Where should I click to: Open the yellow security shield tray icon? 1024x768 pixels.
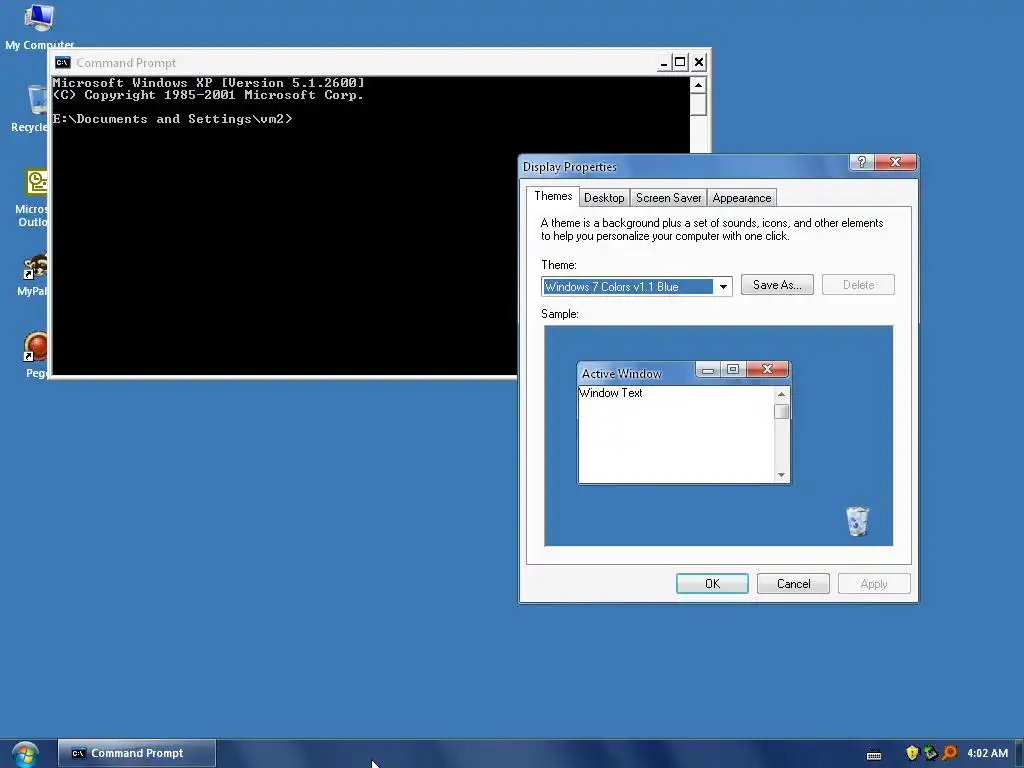tap(912, 753)
